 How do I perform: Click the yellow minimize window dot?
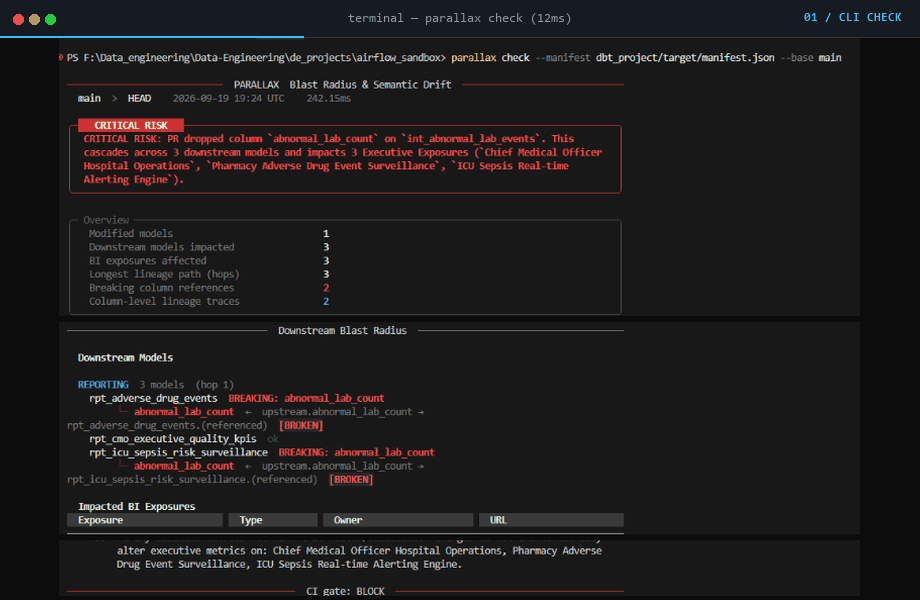coord(35,19)
